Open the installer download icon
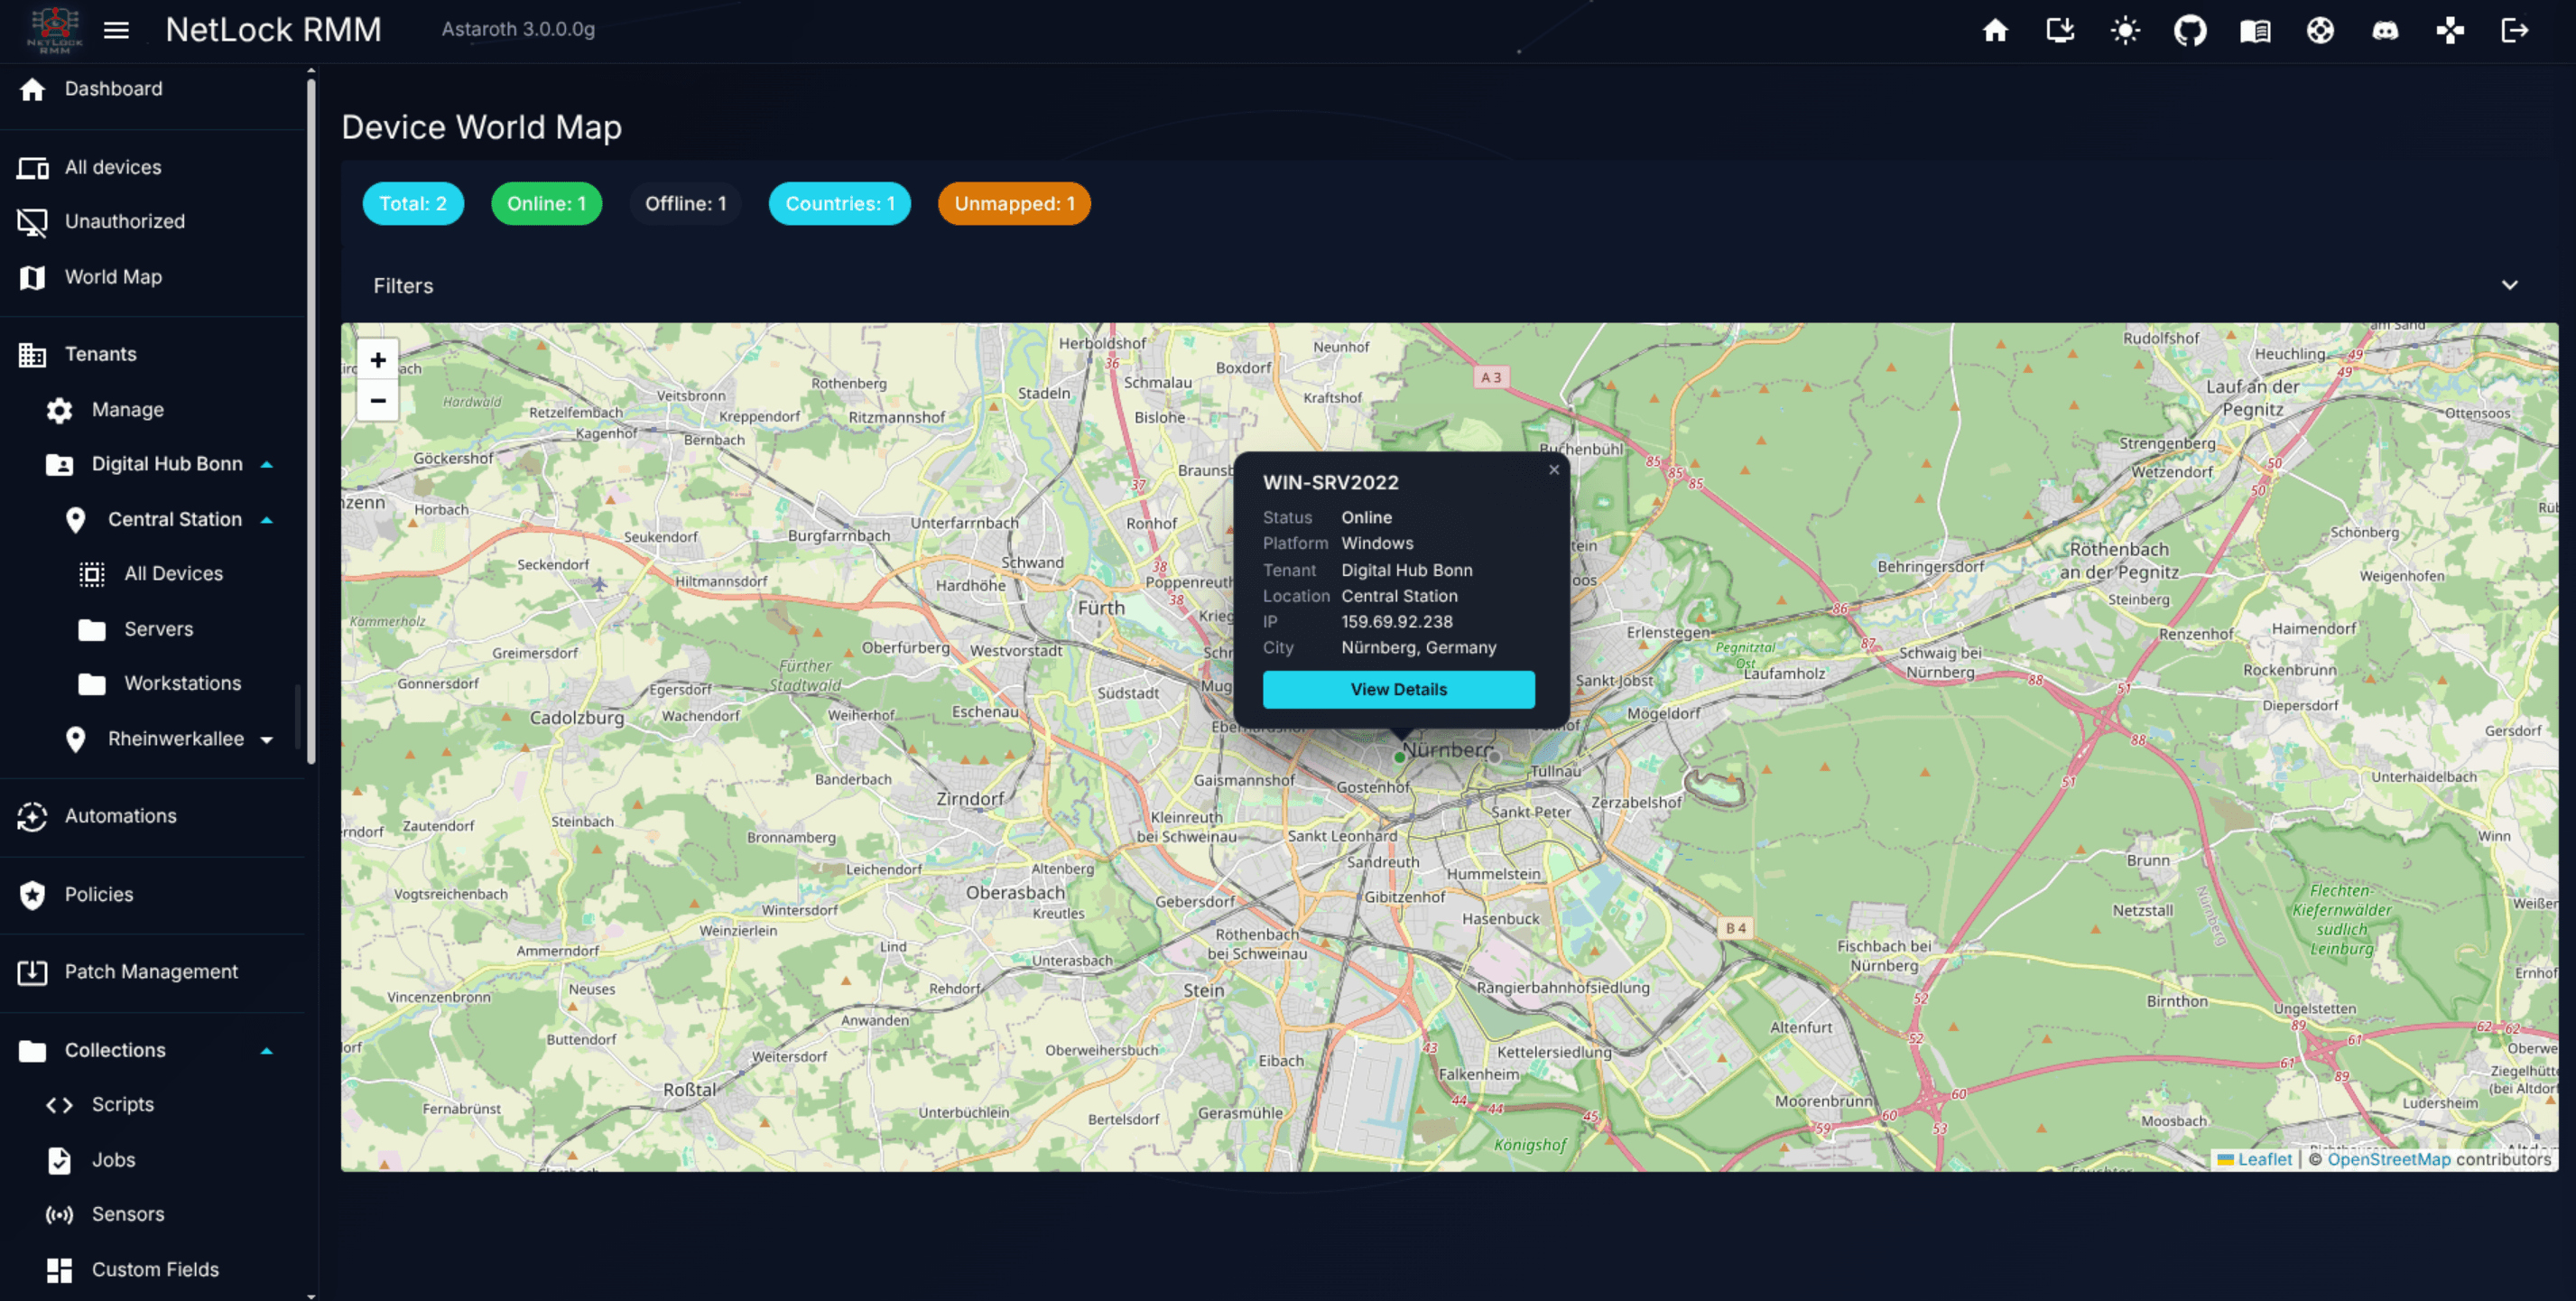 click(2060, 30)
